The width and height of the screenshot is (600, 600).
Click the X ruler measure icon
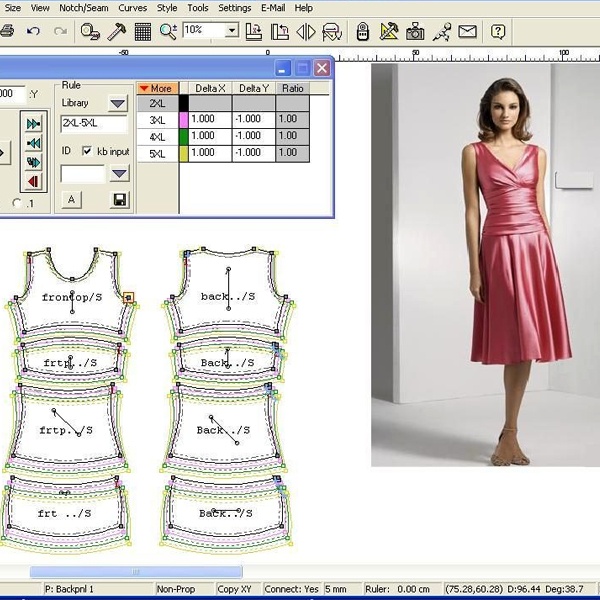(x=254, y=31)
